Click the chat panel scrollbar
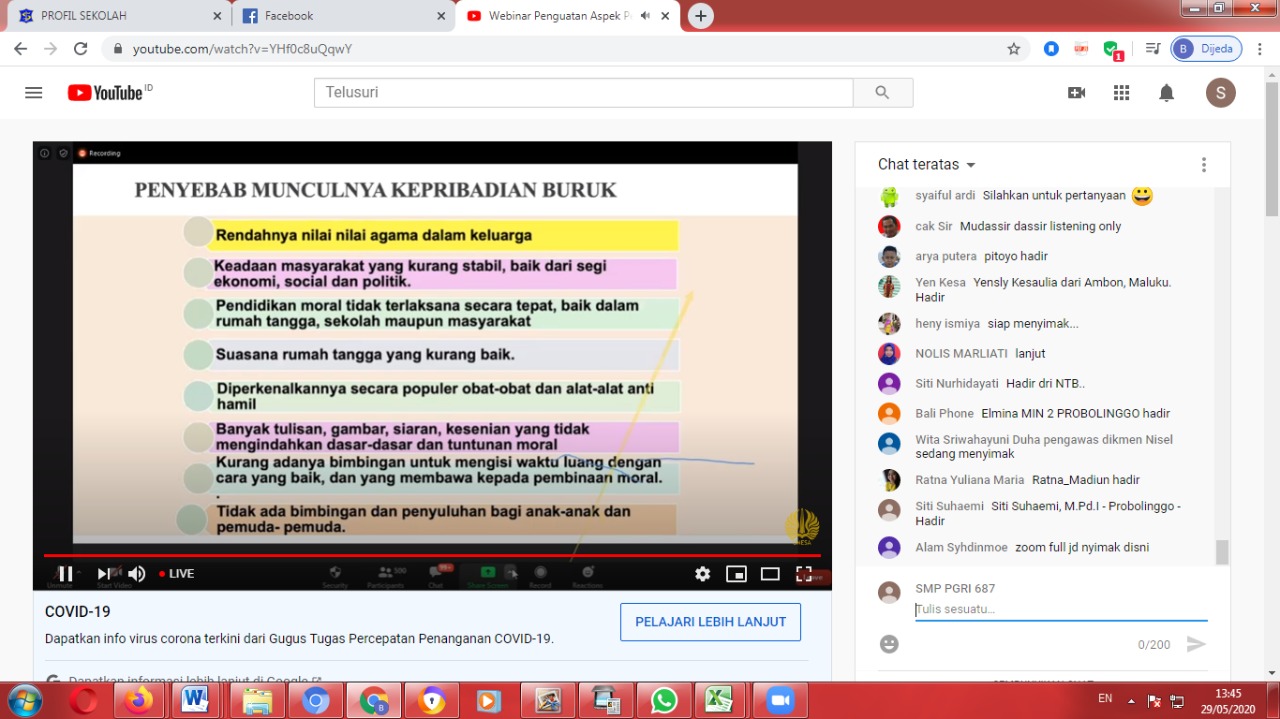 pyautogui.click(x=1222, y=552)
